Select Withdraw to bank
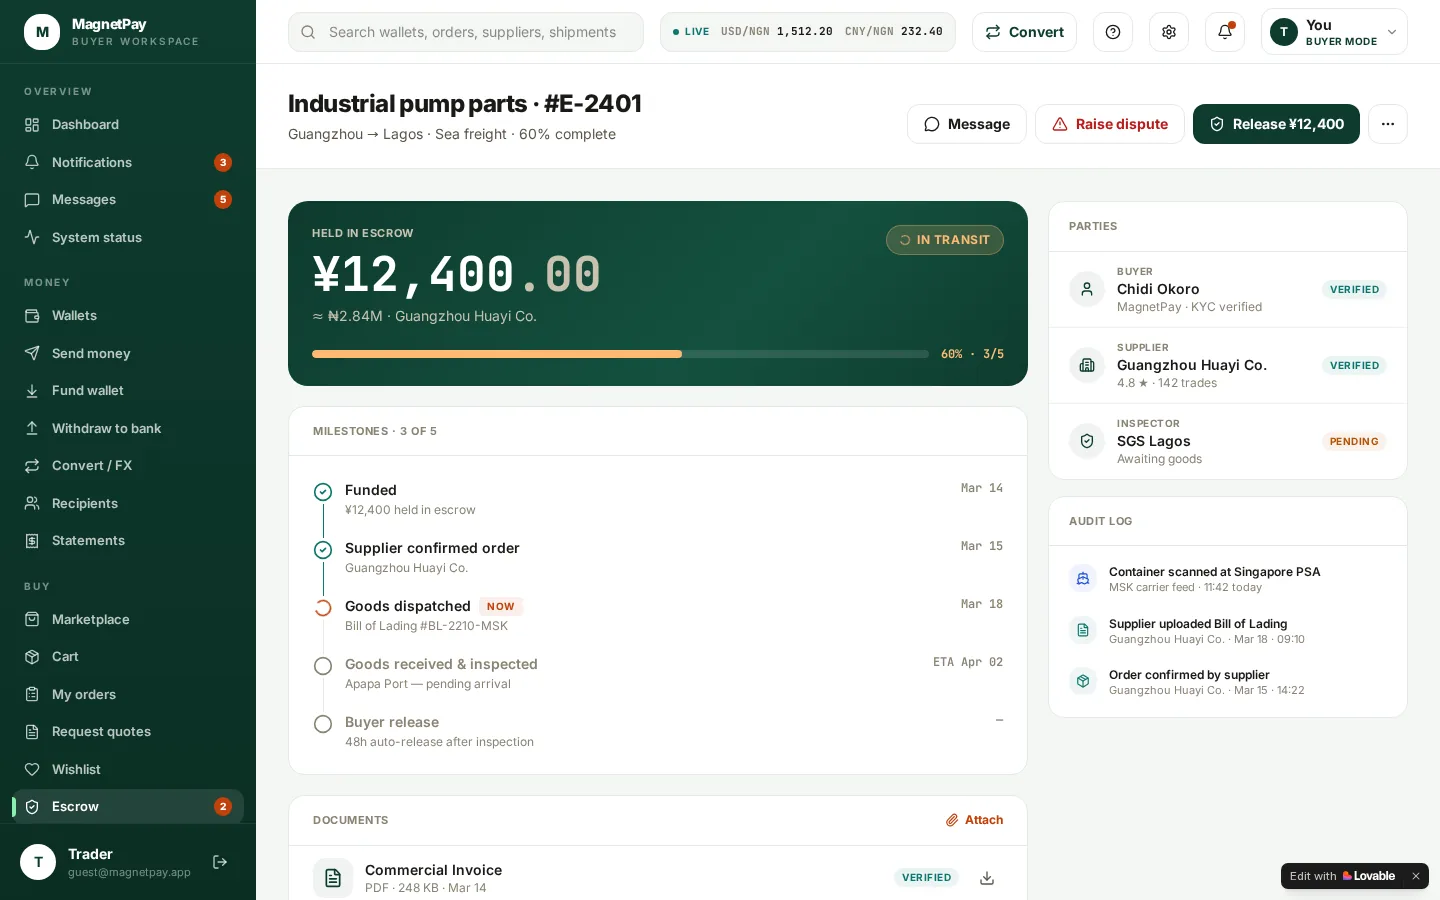1440x900 pixels. pos(128,428)
